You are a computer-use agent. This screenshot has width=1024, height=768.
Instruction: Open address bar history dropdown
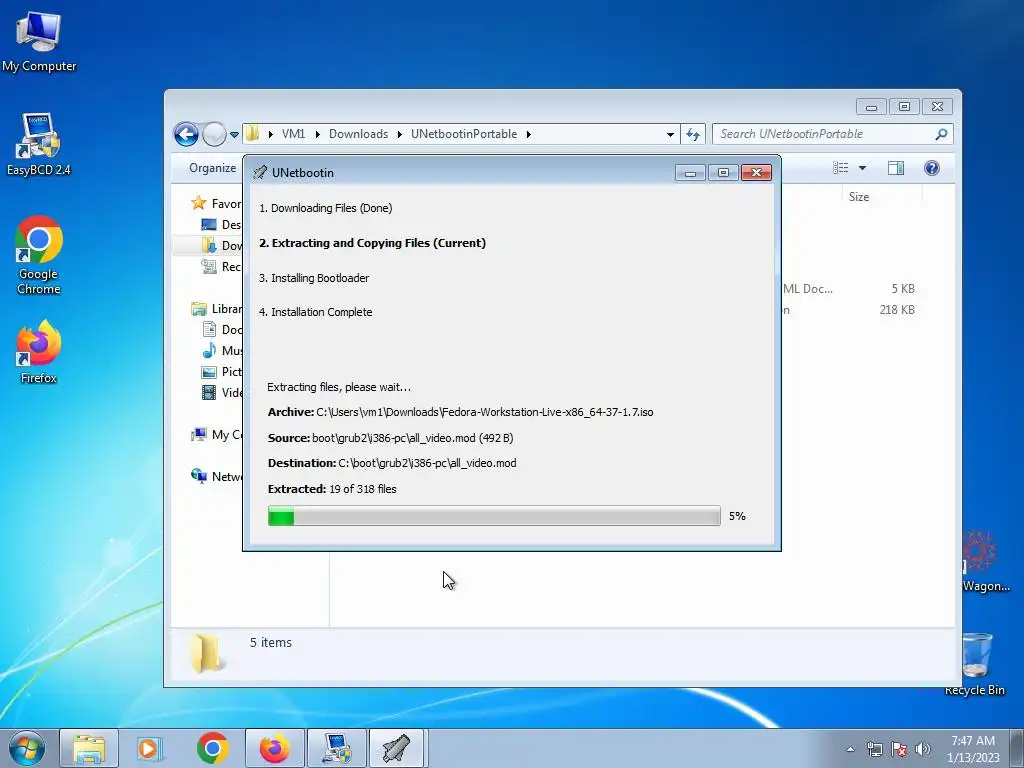click(670, 135)
